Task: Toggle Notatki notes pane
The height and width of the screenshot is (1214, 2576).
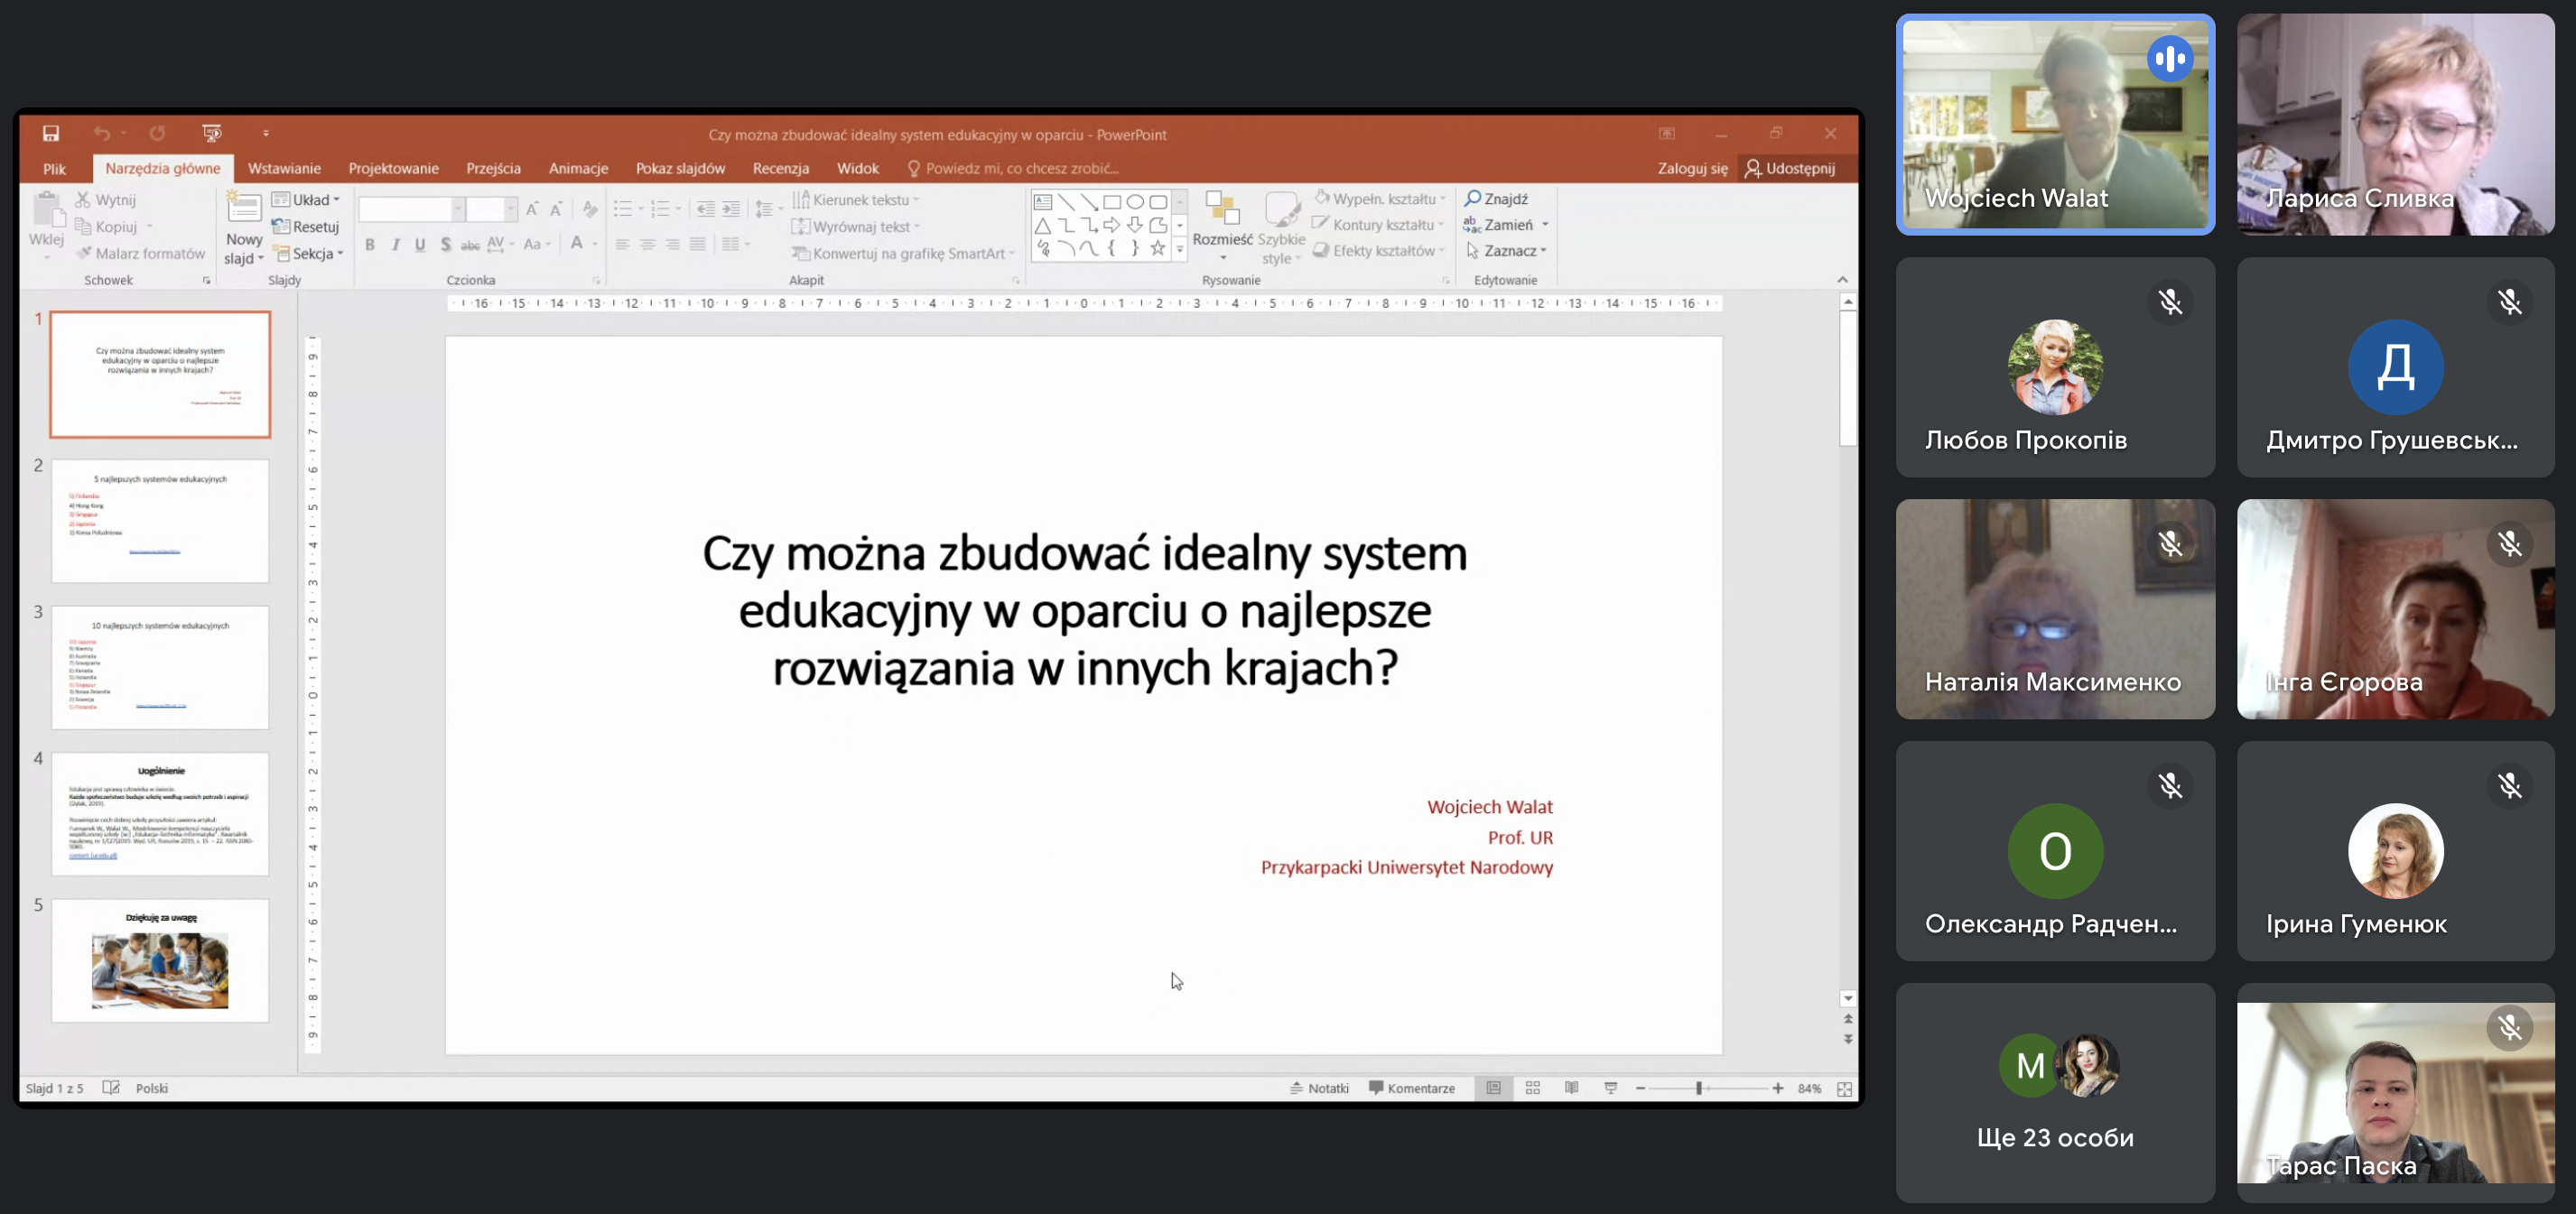Action: point(1319,1088)
